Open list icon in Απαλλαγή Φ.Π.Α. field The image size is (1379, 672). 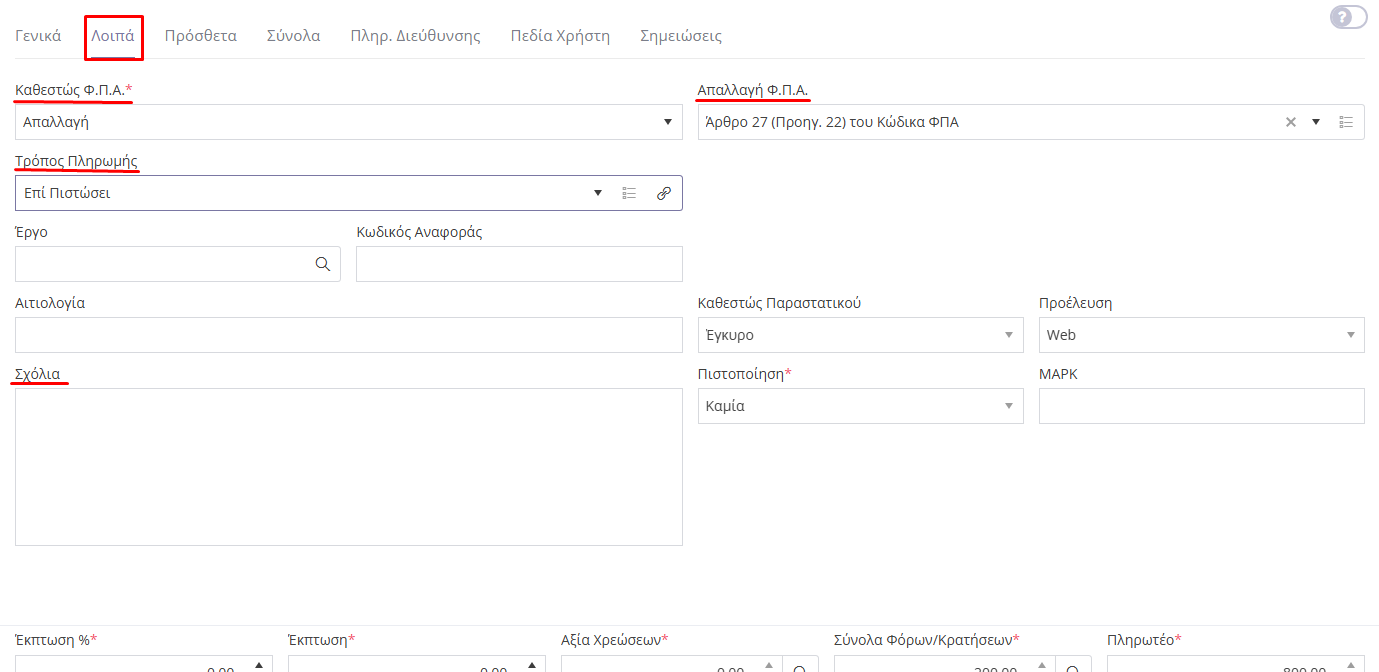tap(1346, 122)
